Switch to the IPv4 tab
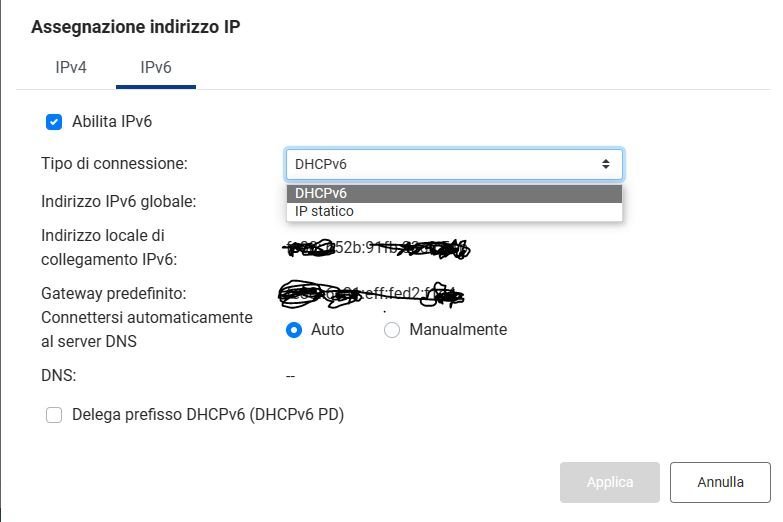 coord(71,67)
